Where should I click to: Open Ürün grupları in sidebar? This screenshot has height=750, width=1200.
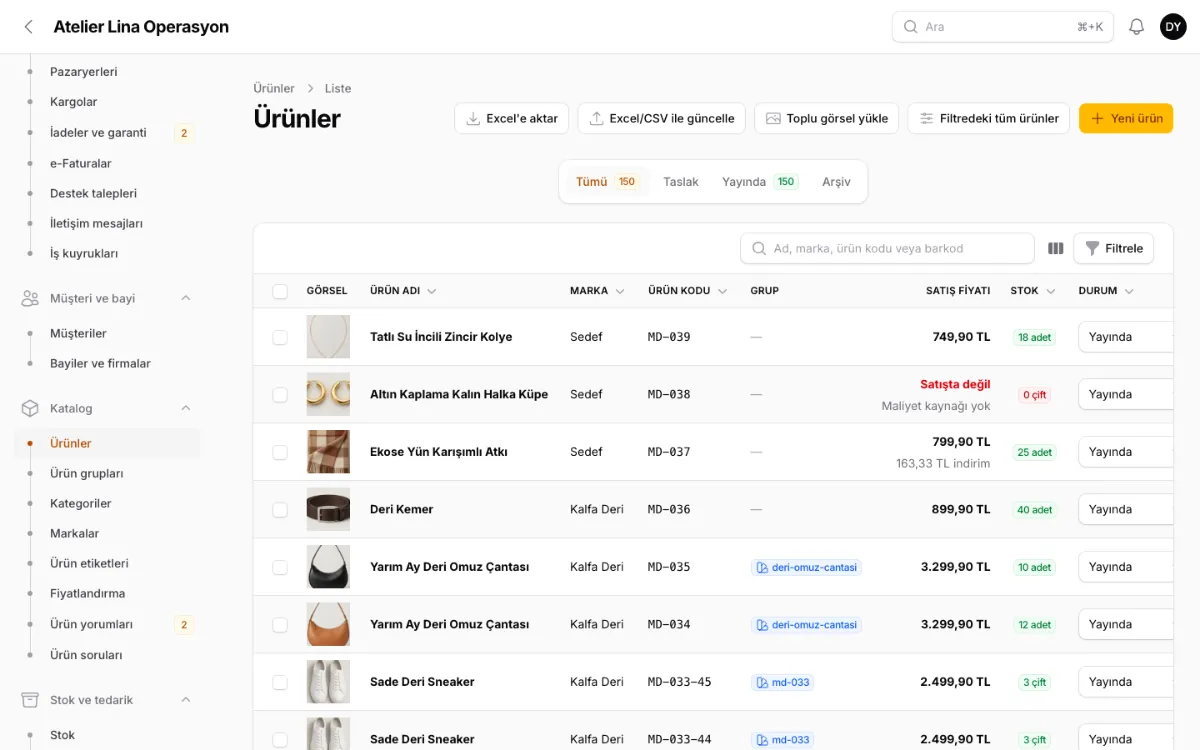point(87,474)
